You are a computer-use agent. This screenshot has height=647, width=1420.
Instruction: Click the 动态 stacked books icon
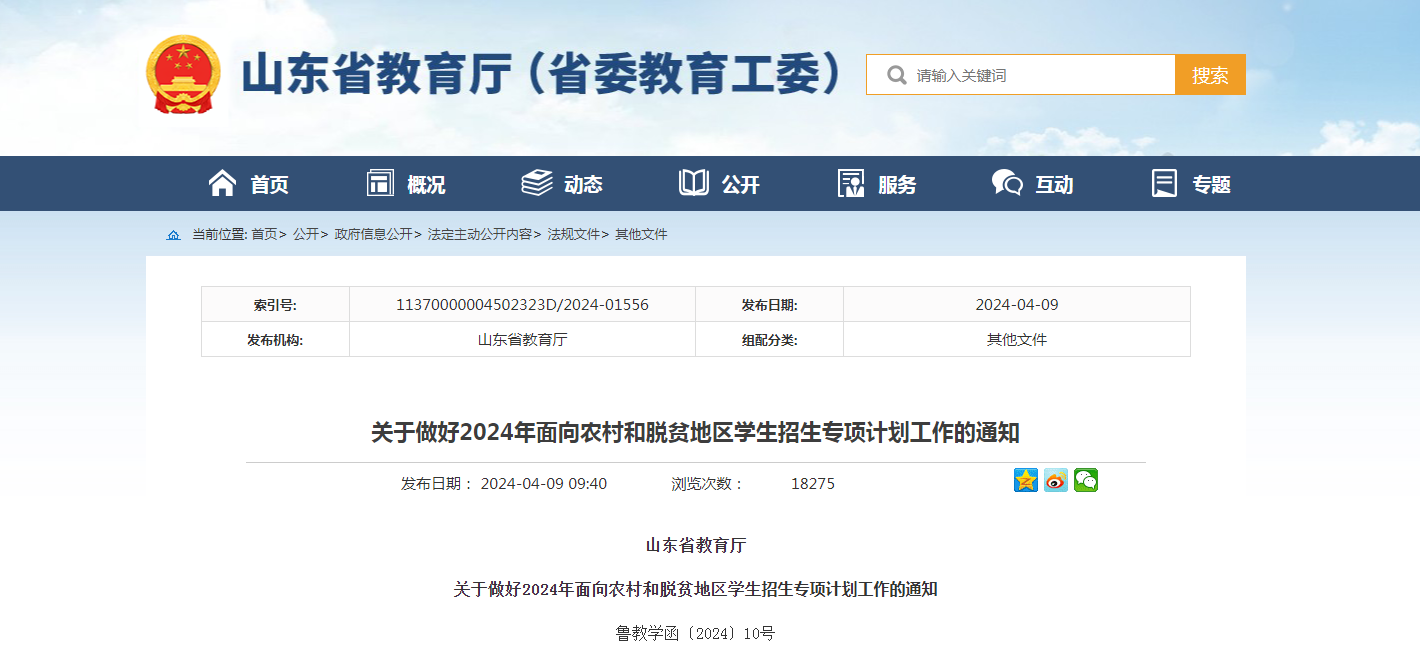pos(537,183)
